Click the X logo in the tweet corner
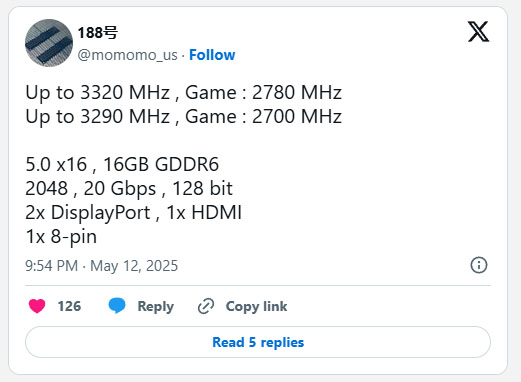 tap(478, 32)
